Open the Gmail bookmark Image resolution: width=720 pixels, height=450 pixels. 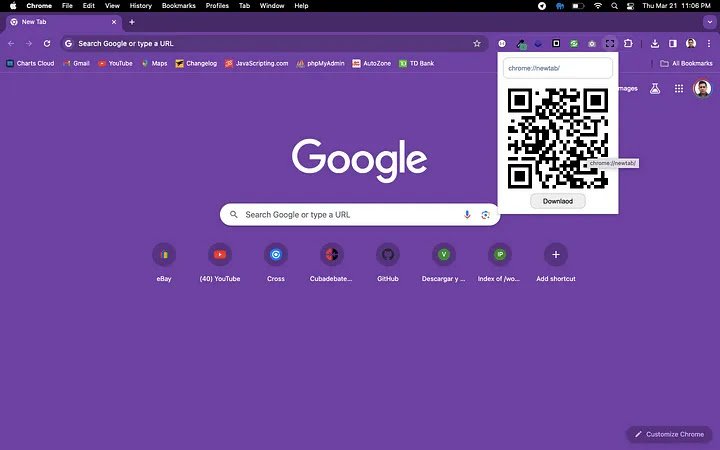pos(76,63)
